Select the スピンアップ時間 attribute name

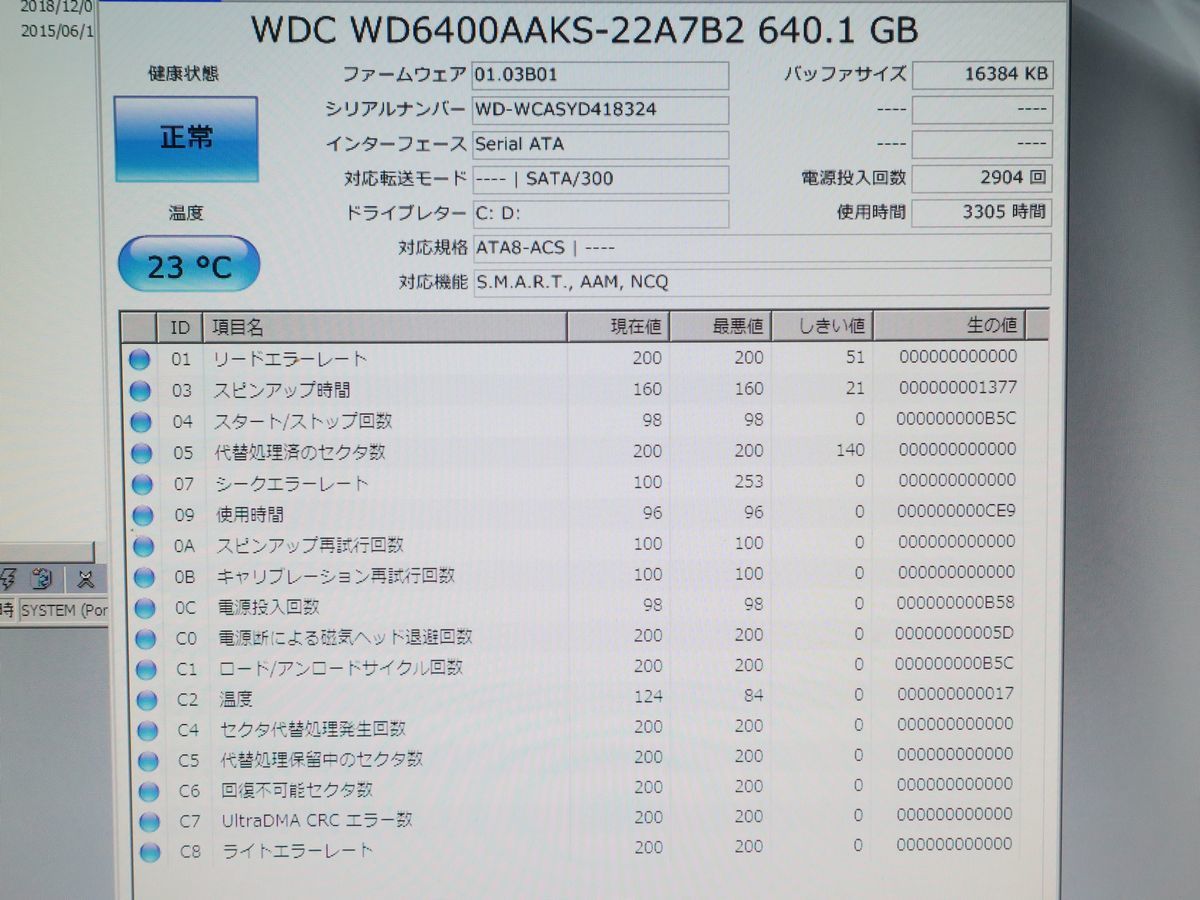pyautogui.click(x=282, y=390)
